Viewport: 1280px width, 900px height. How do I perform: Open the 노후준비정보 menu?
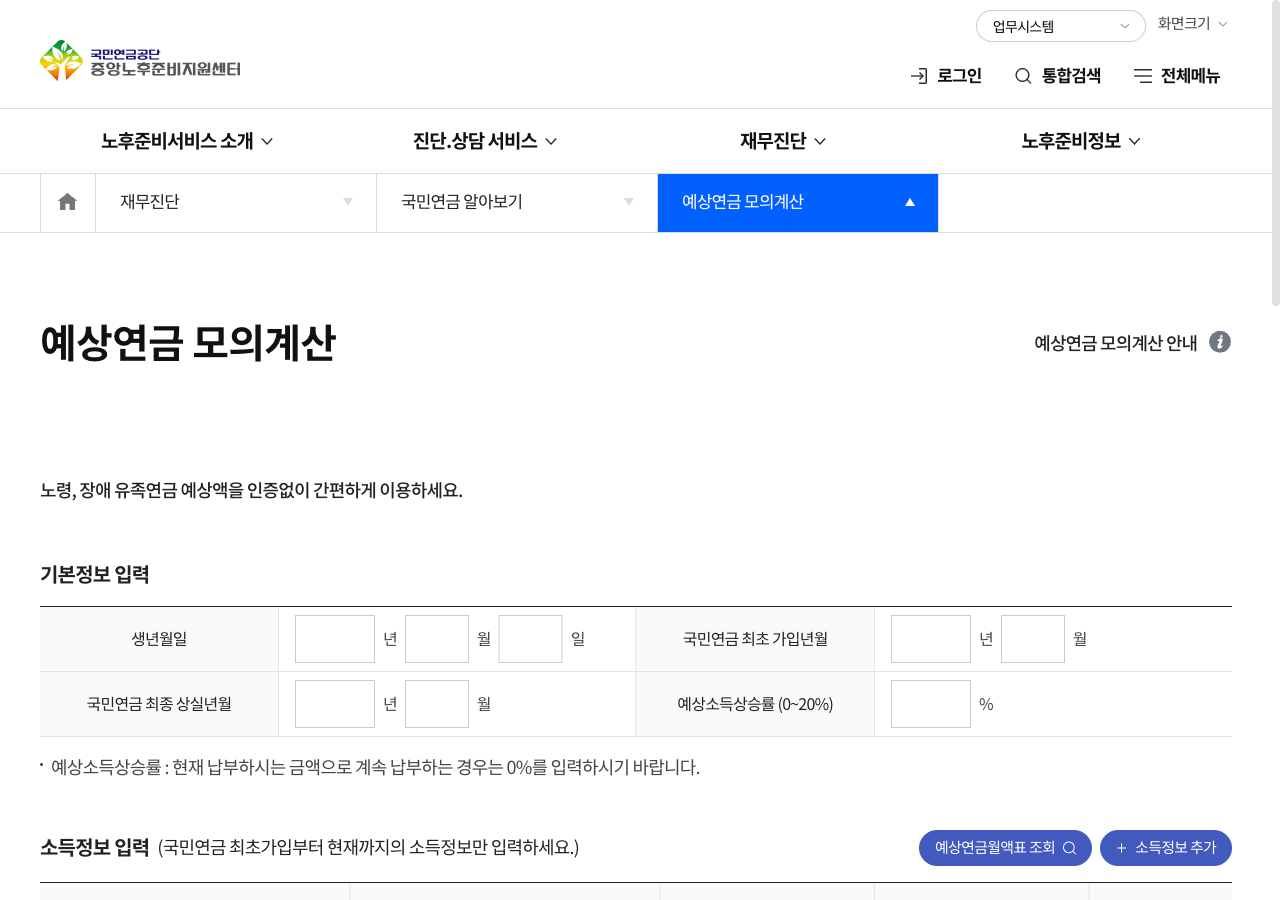click(x=1081, y=141)
